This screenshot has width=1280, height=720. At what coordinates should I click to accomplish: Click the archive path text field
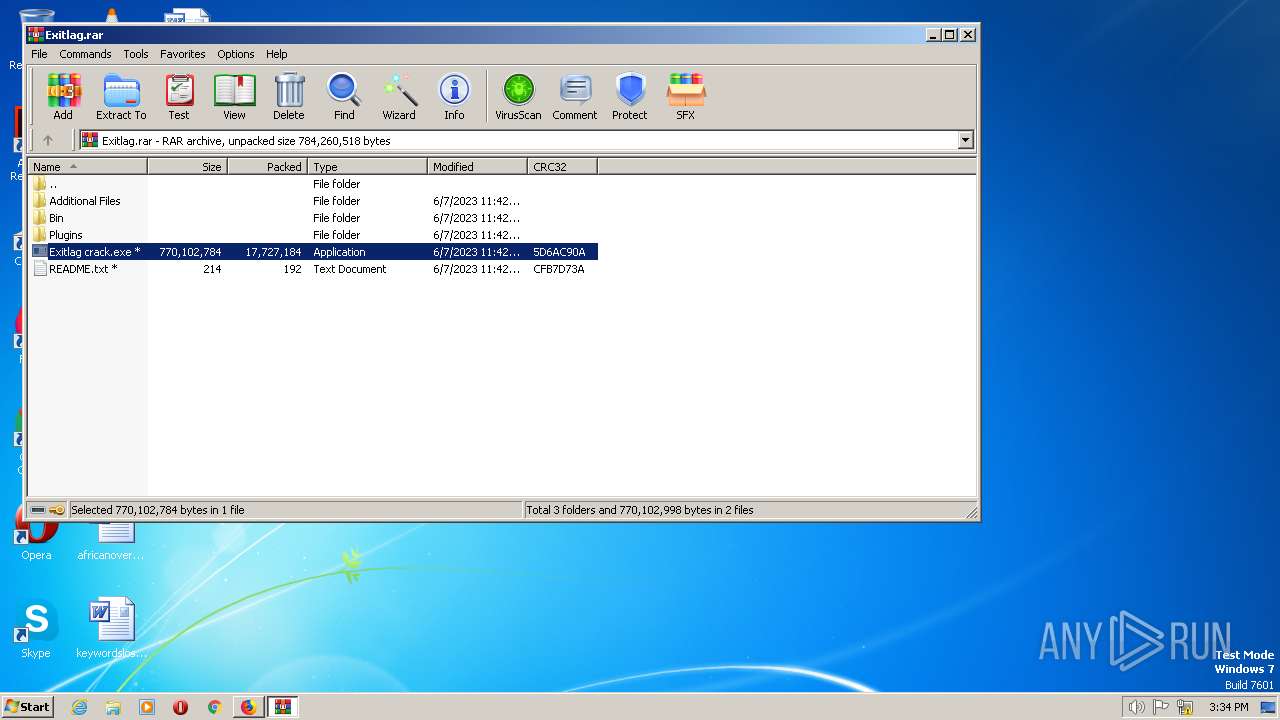(518, 141)
